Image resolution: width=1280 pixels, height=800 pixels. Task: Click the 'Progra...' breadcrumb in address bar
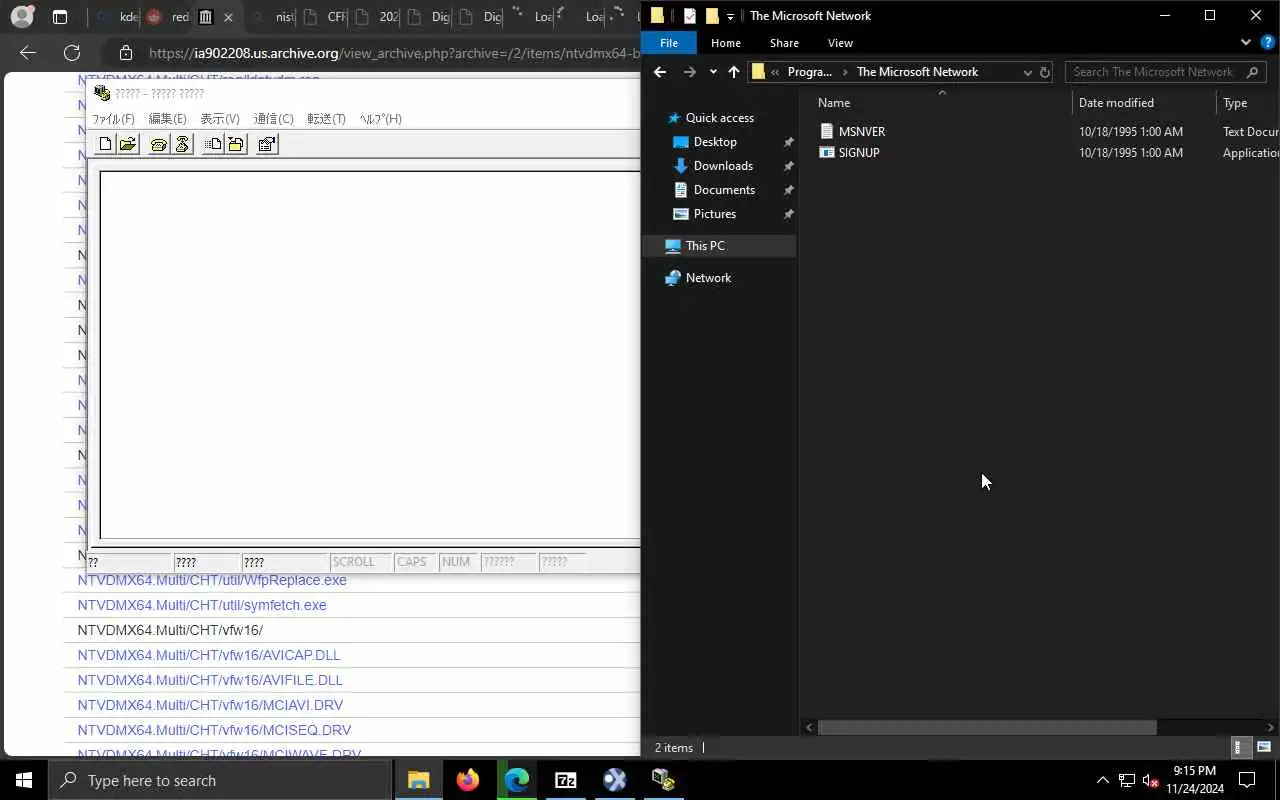click(x=809, y=72)
